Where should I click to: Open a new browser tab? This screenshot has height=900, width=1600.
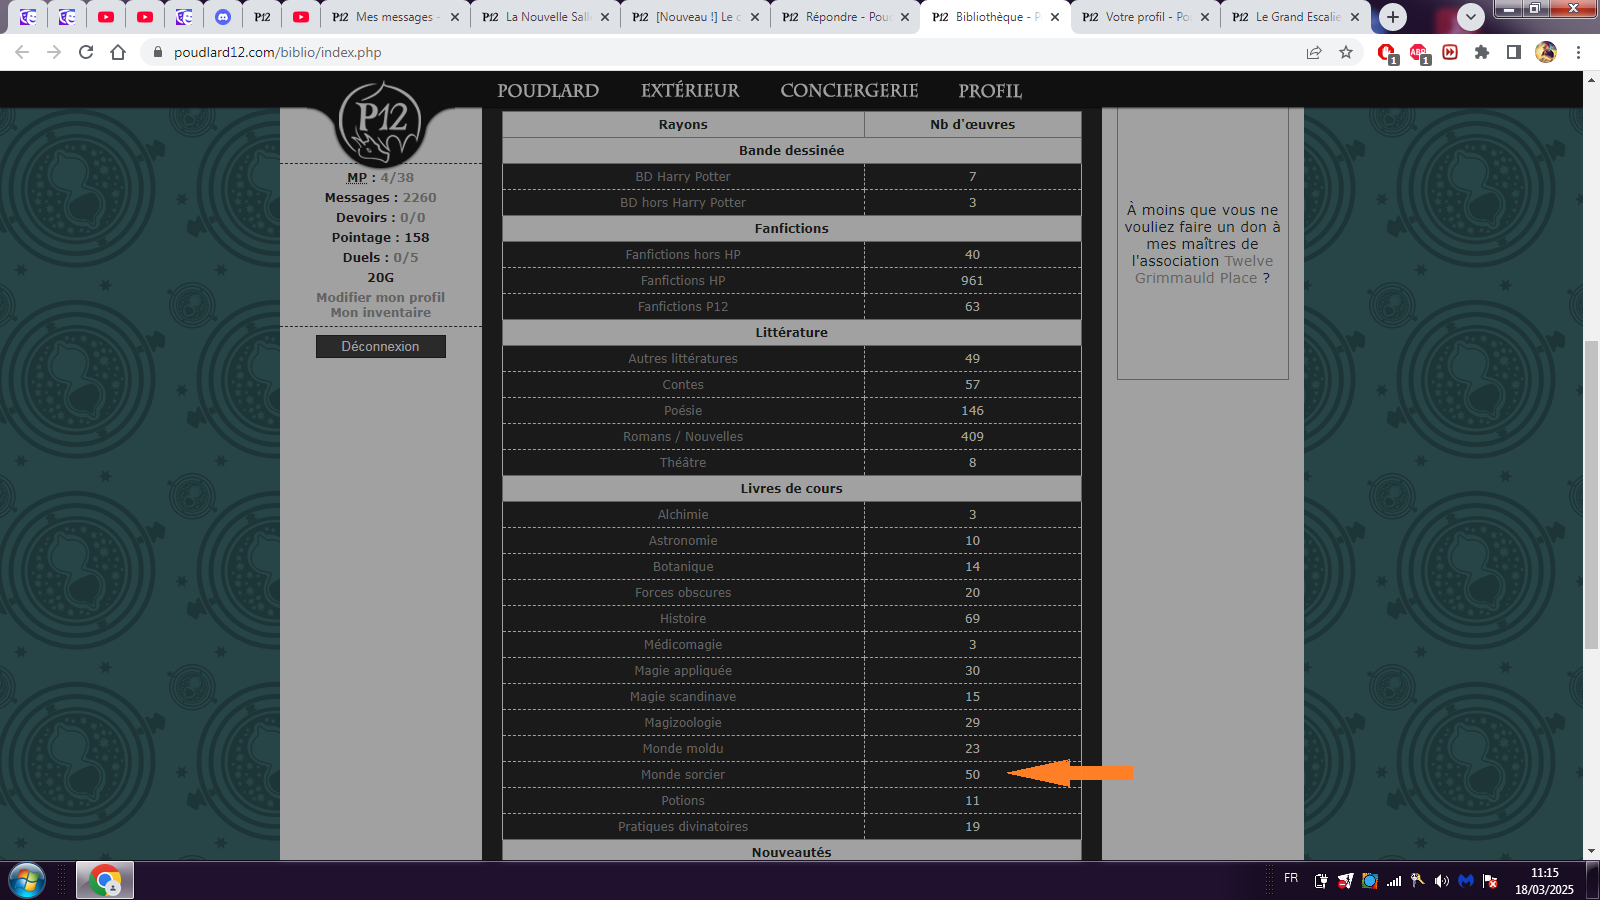pyautogui.click(x=1393, y=17)
